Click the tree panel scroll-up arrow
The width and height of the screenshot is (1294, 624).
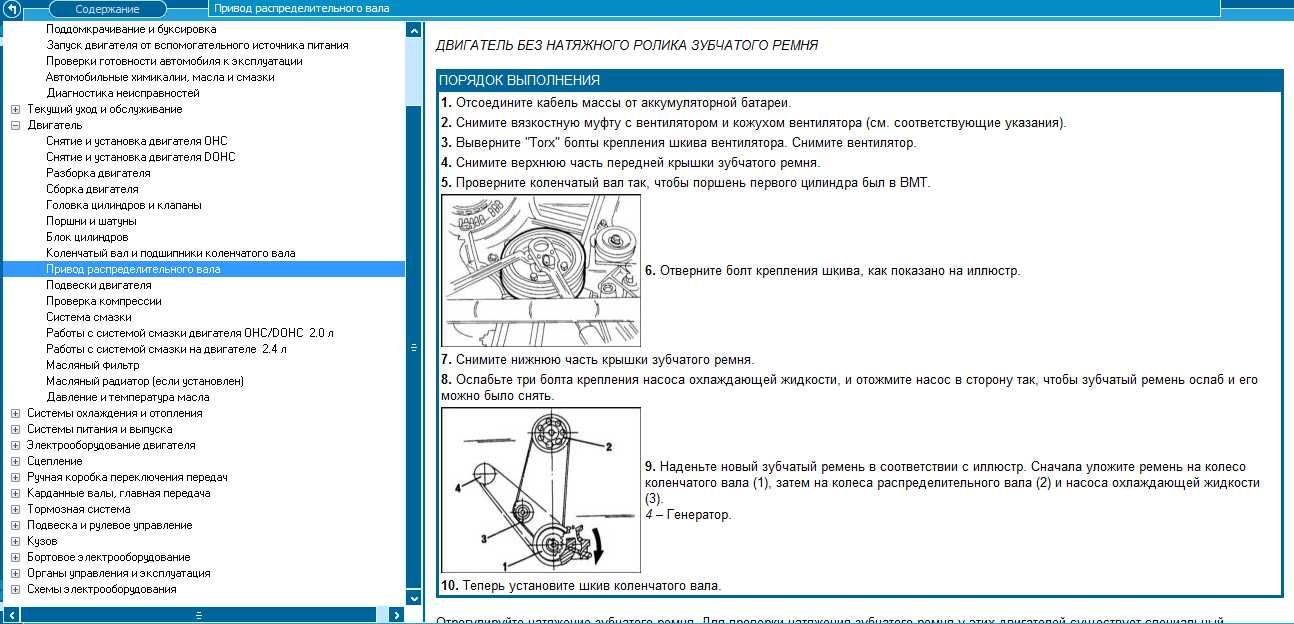414,30
